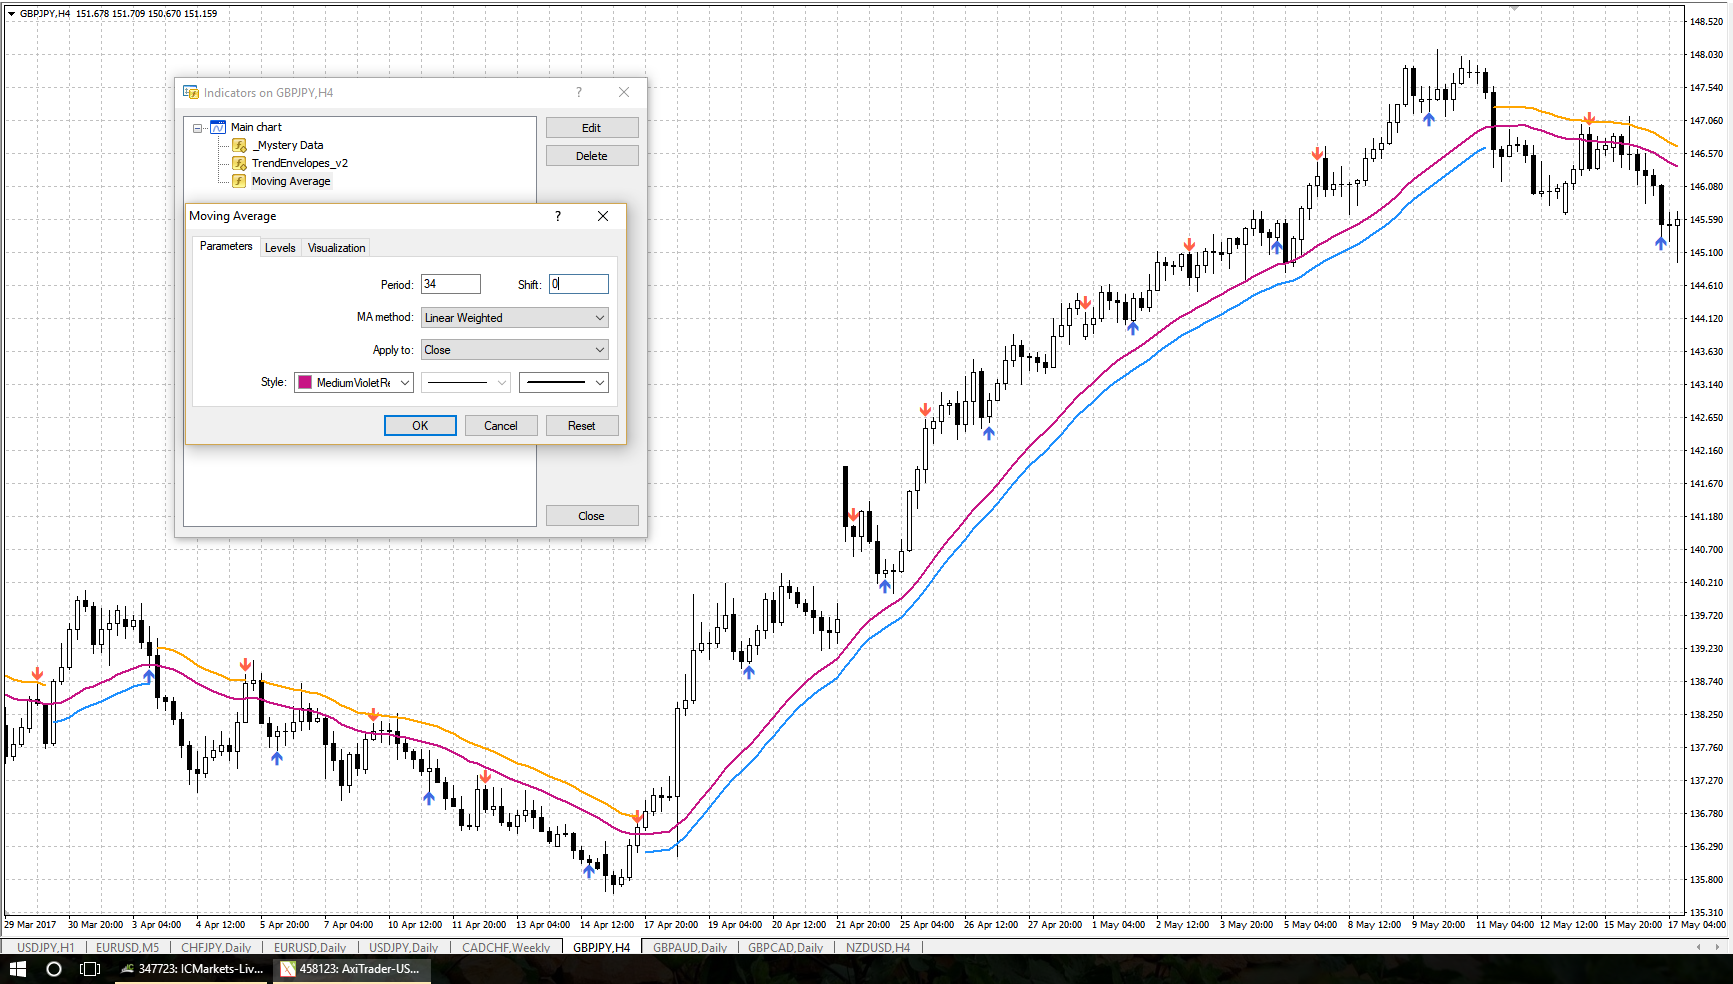Open the MediumVioletRed color picker
Viewport: 1733px width, 984px height.
point(354,382)
